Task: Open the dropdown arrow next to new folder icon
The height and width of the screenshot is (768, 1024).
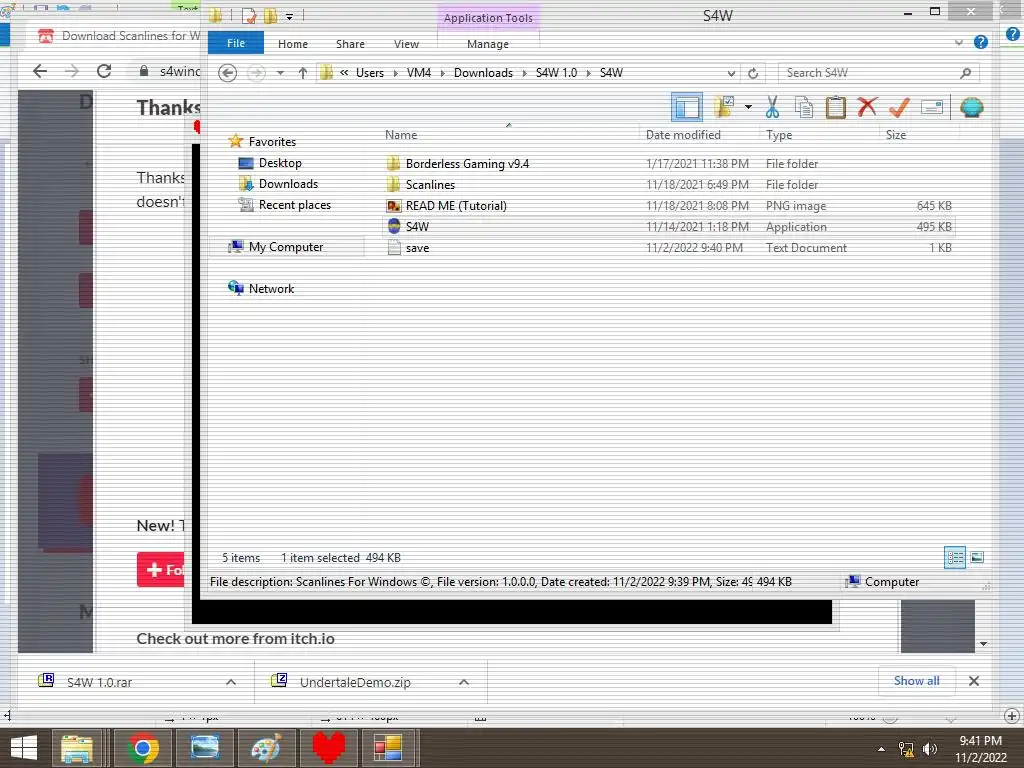Action: pyautogui.click(x=748, y=107)
